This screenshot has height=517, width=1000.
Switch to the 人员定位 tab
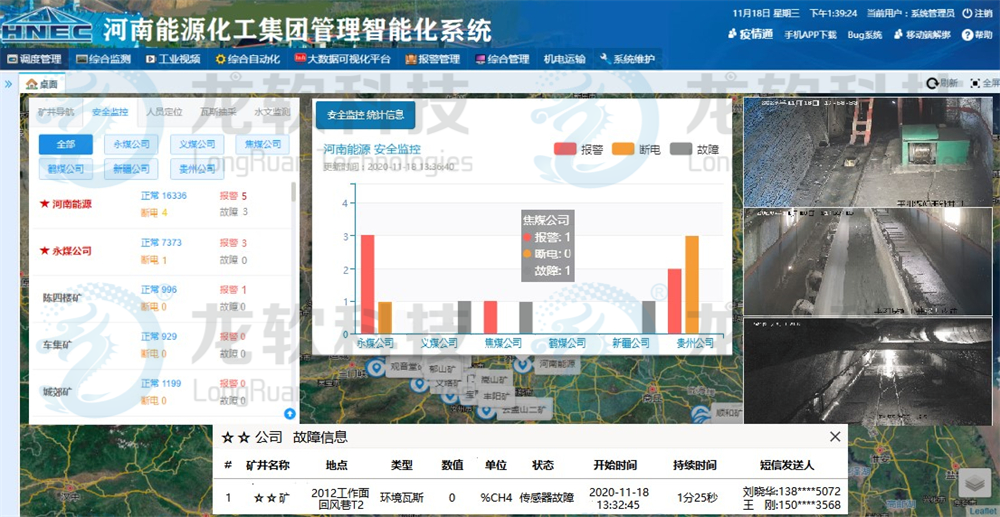(x=164, y=112)
